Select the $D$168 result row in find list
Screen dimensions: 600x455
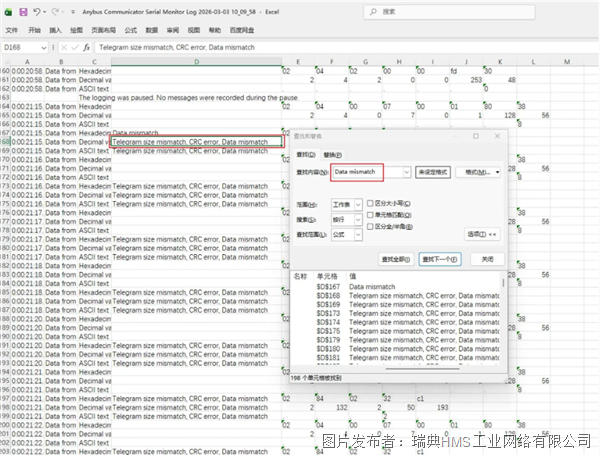[397, 295]
